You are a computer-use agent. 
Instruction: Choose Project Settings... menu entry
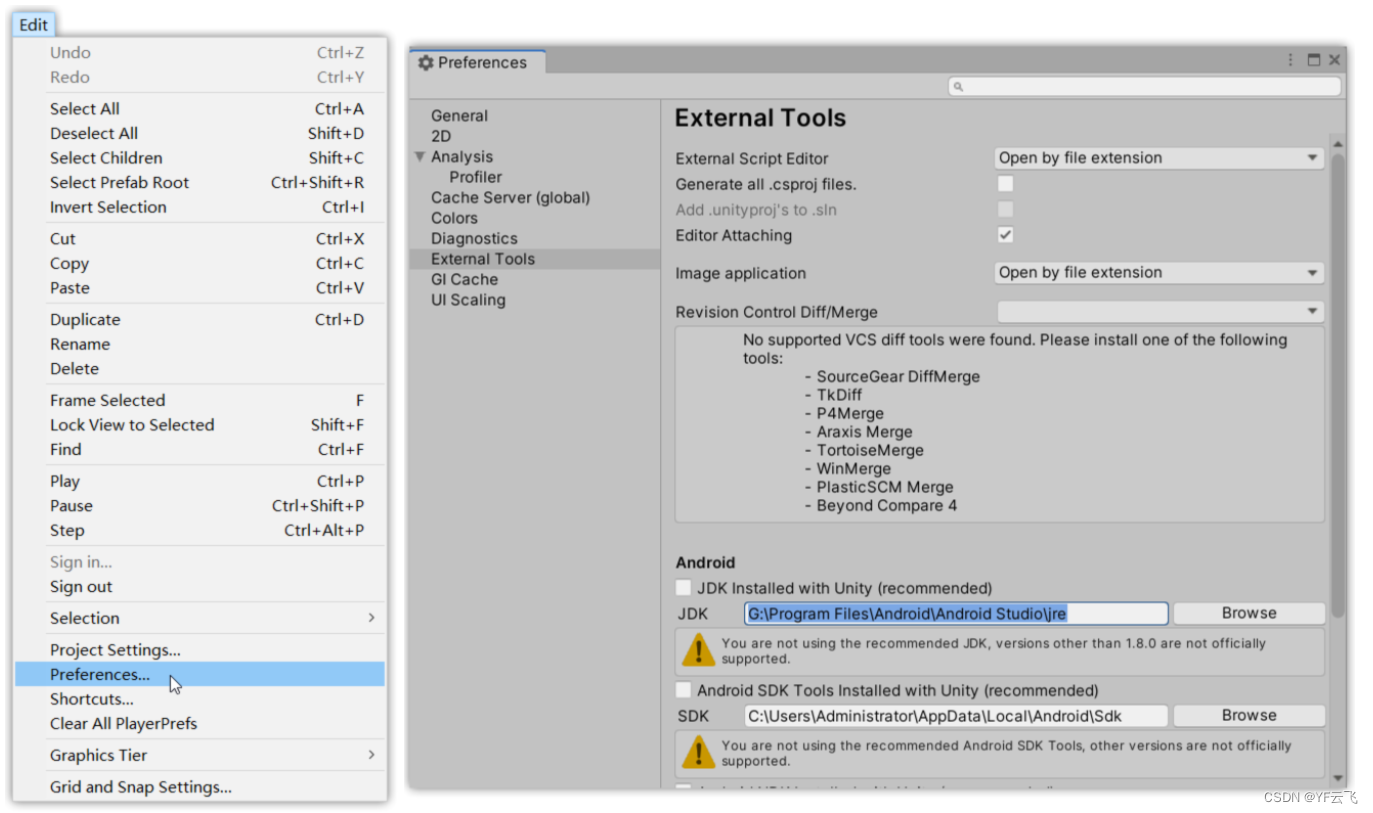[x=200, y=650]
